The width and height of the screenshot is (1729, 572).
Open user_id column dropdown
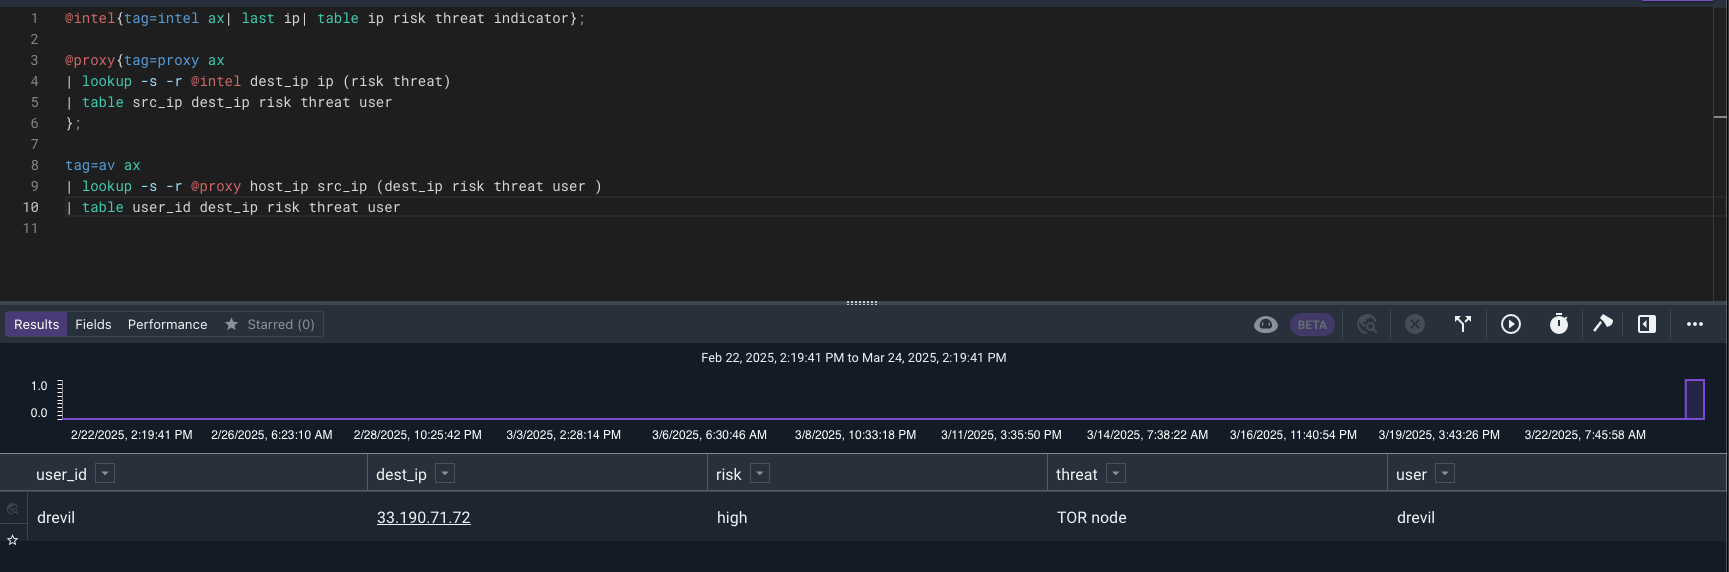105,473
